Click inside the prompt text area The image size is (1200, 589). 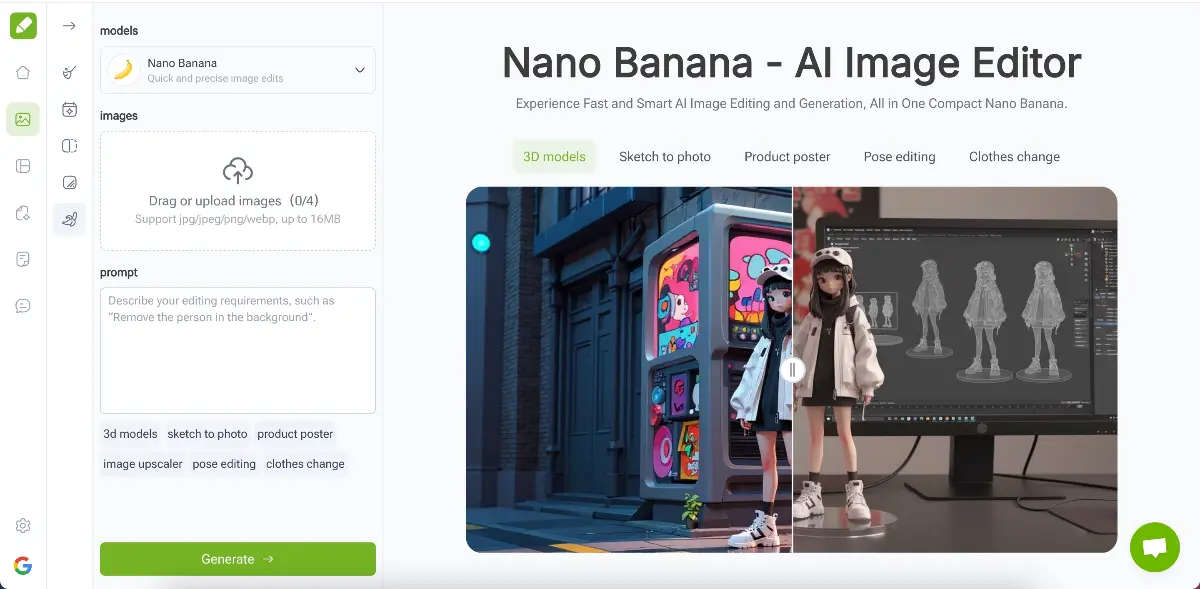(237, 350)
